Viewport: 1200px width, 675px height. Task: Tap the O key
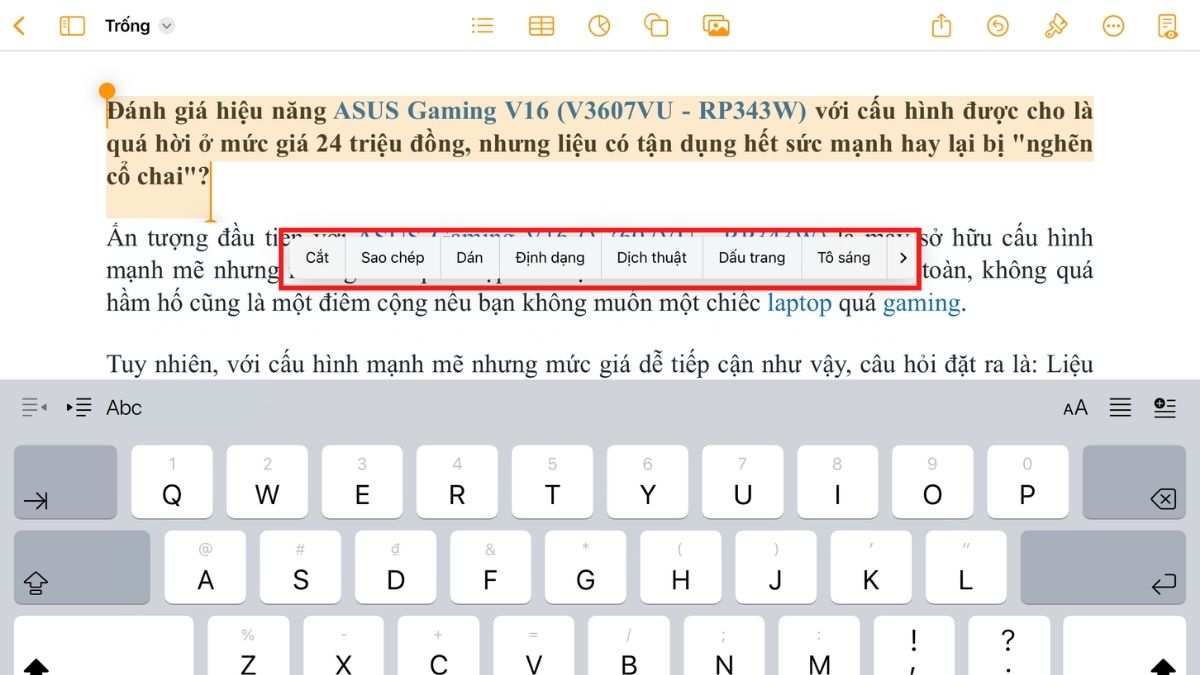click(x=932, y=482)
